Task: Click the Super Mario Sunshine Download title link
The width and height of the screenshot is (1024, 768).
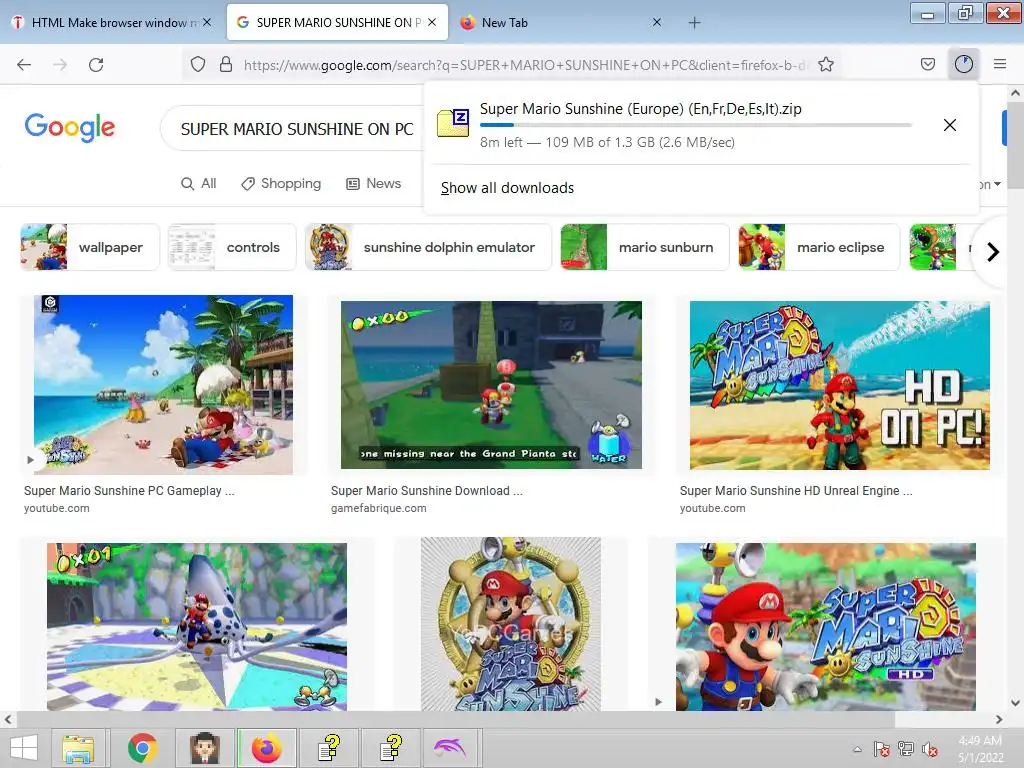Action: 426,490
